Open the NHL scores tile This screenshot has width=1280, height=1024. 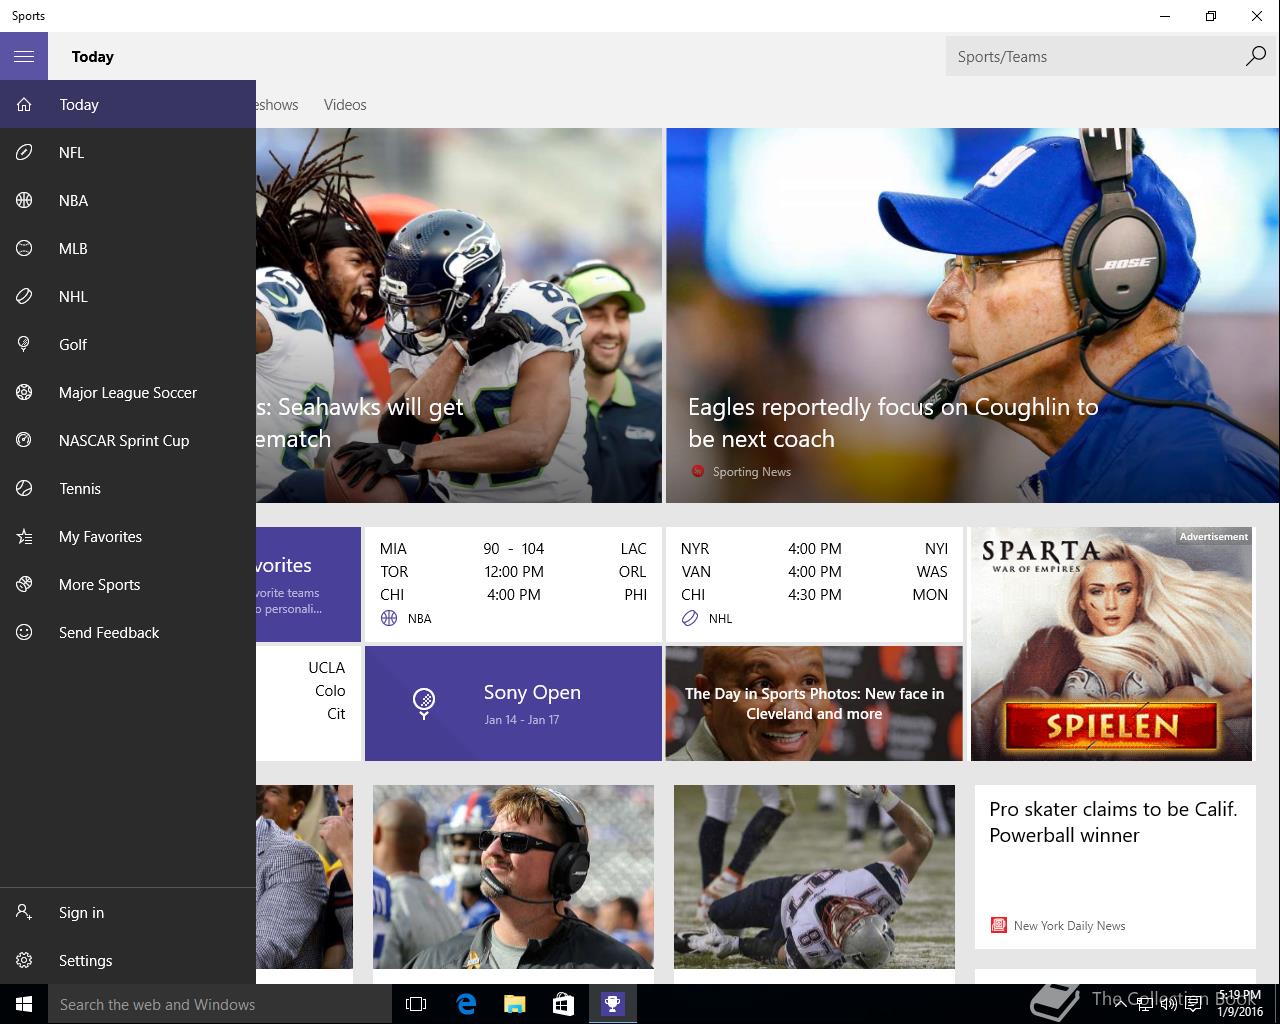814,584
